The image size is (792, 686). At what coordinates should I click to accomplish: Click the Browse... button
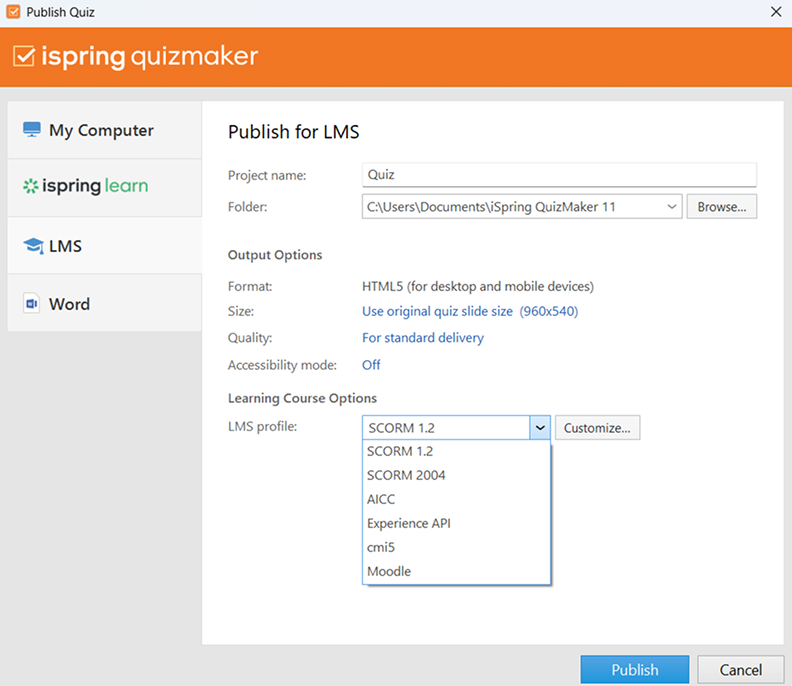tap(722, 207)
